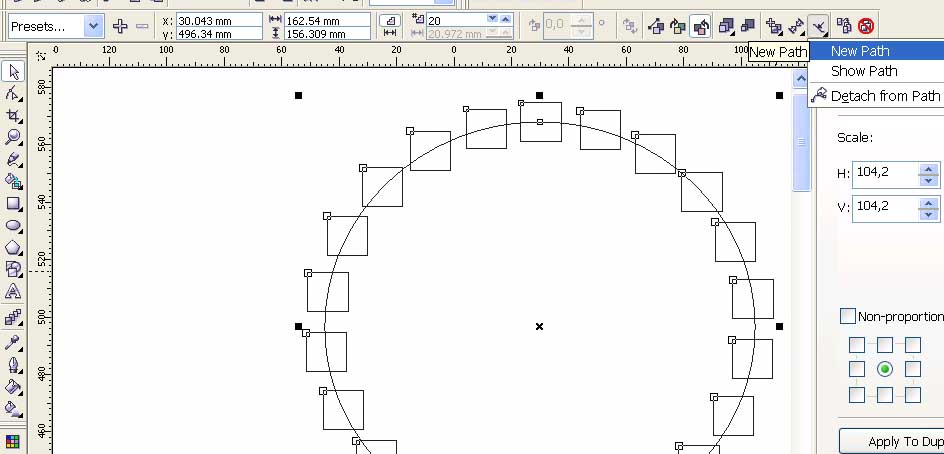Edit the object width field 162.54 mm
Image resolution: width=944 pixels, height=454 pixels.
click(327, 20)
